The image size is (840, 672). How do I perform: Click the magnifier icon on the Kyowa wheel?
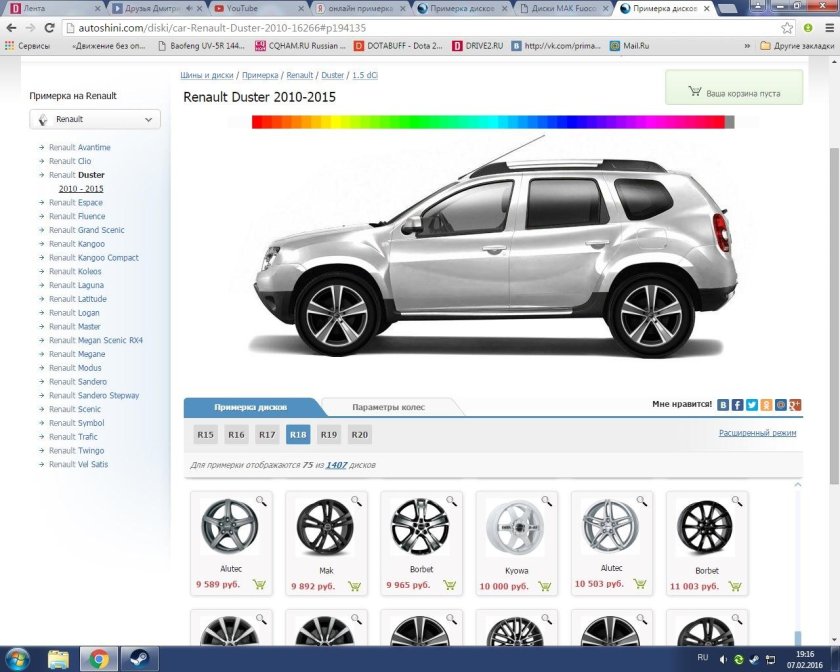click(x=546, y=500)
